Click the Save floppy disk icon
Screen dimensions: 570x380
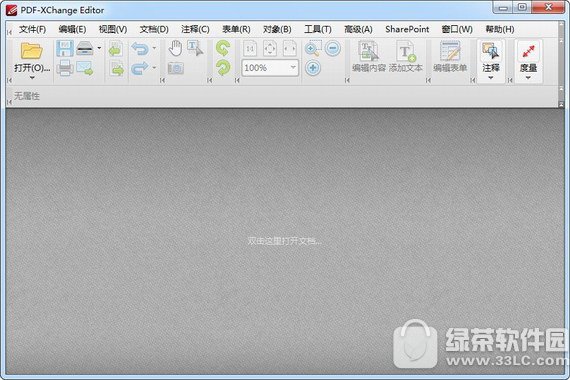click(x=65, y=48)
